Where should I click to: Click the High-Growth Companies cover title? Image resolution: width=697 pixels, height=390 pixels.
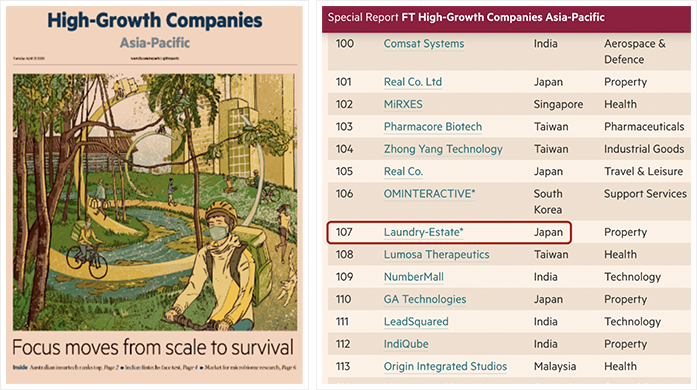tap(155, 20)
